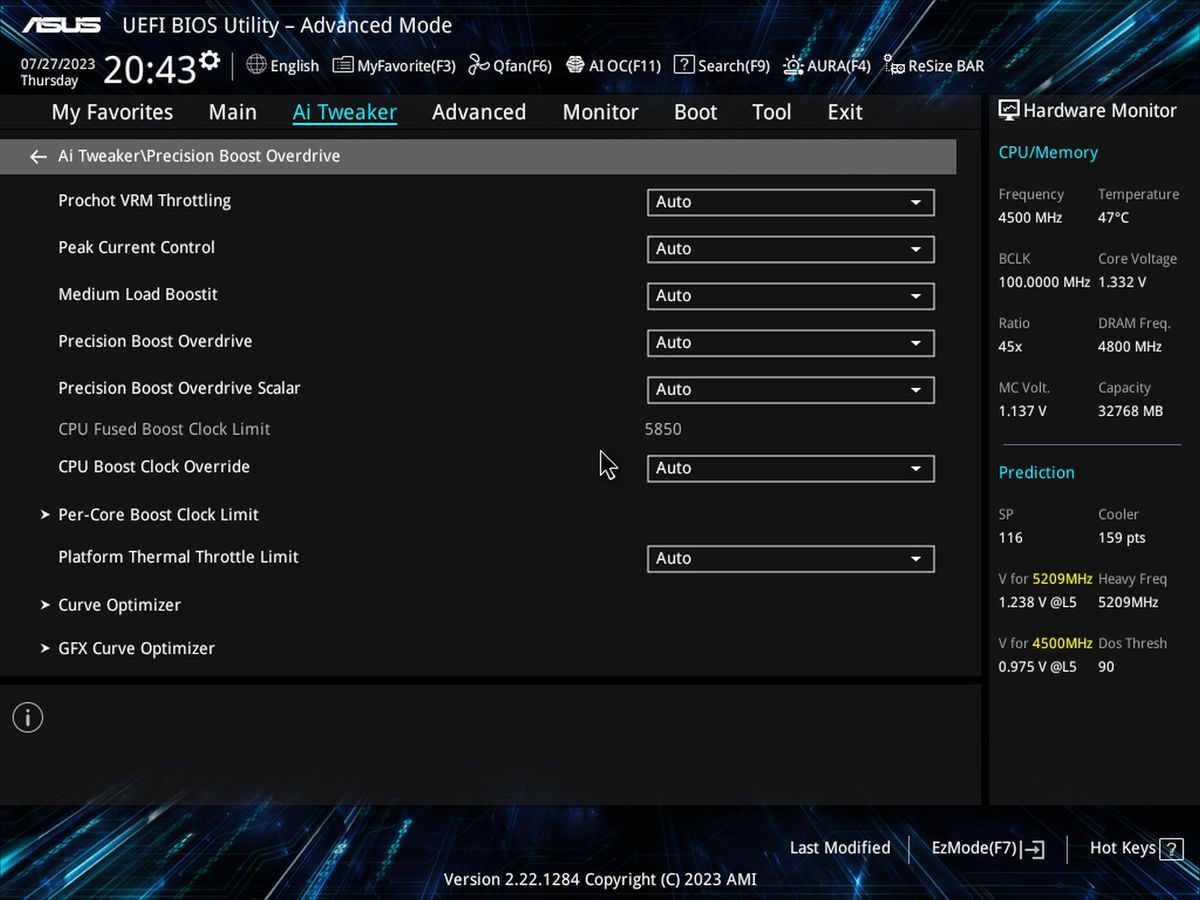Click the AI OC chip icon
Image resolution: width=1200 pixels, height=900 pixels.
[x=575, y=65]
